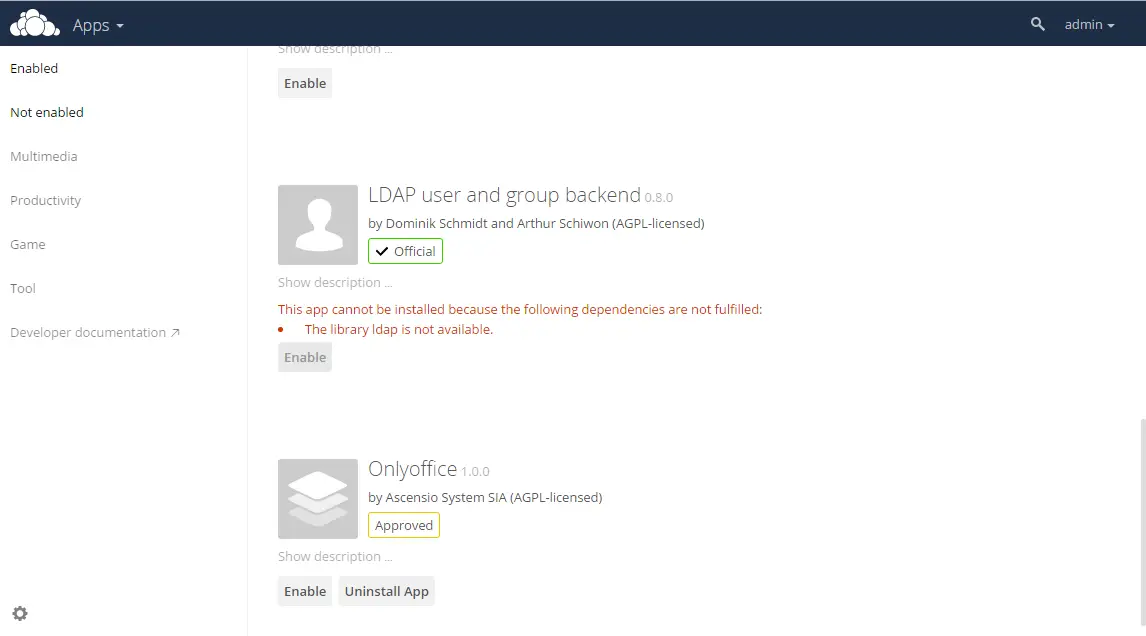This screenshot has width=1146, height=636.
Task: Click the Dominik Schmidt author line
Action: pyautogui.click(x=536, y=223)
